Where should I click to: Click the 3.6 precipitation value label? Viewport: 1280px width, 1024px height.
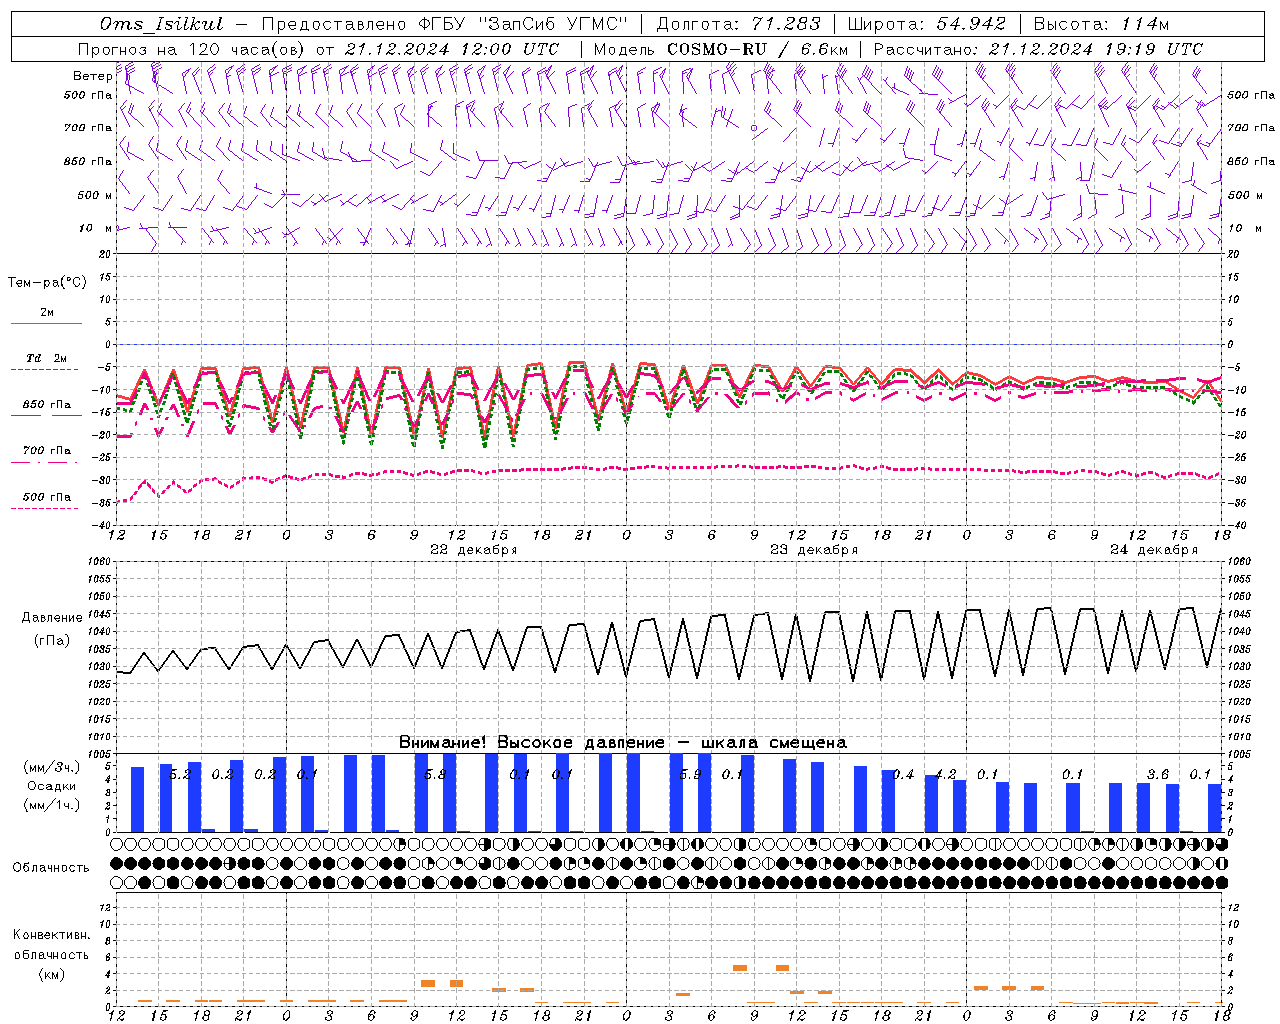pyautogui.click(x=1157, y=774)
